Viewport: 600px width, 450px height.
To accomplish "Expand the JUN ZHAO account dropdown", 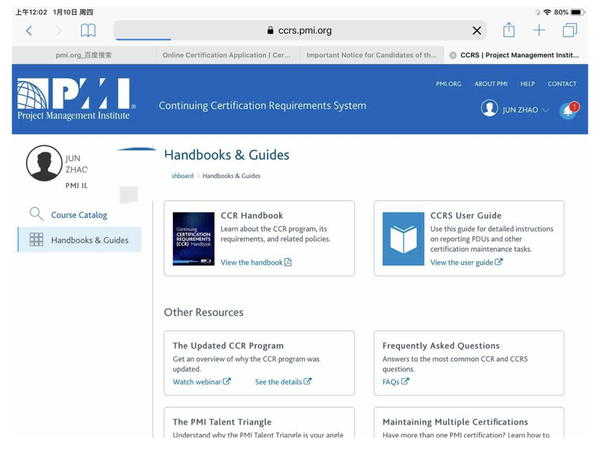I will (525, 110).
